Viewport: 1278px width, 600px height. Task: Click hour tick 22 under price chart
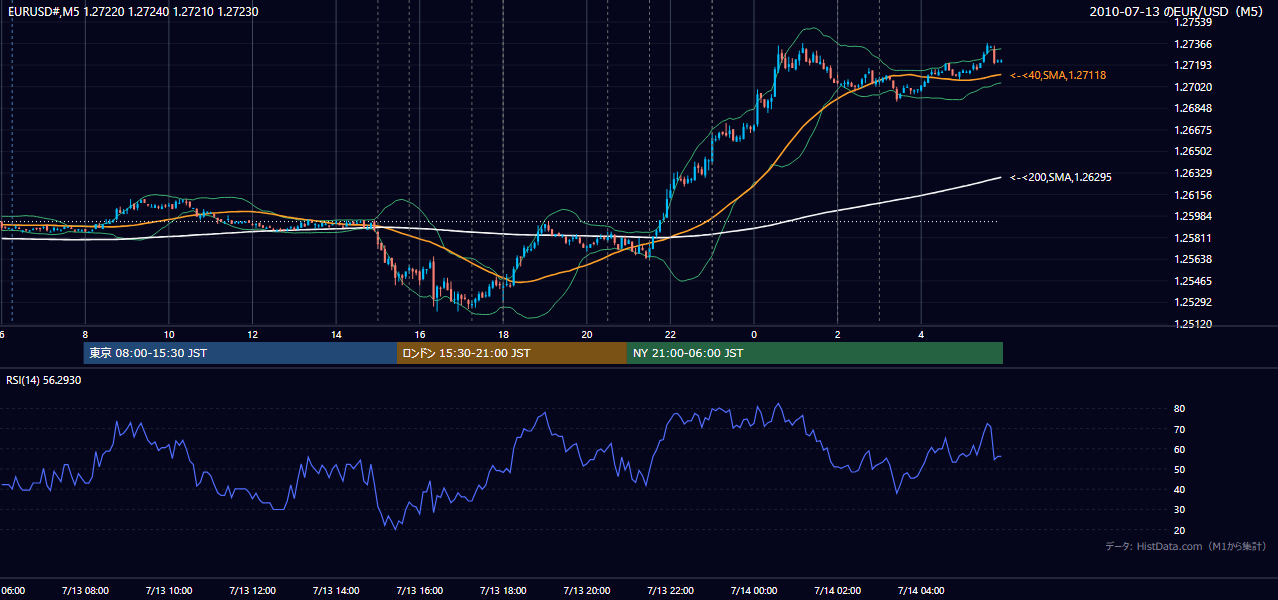tap(670, 335)
